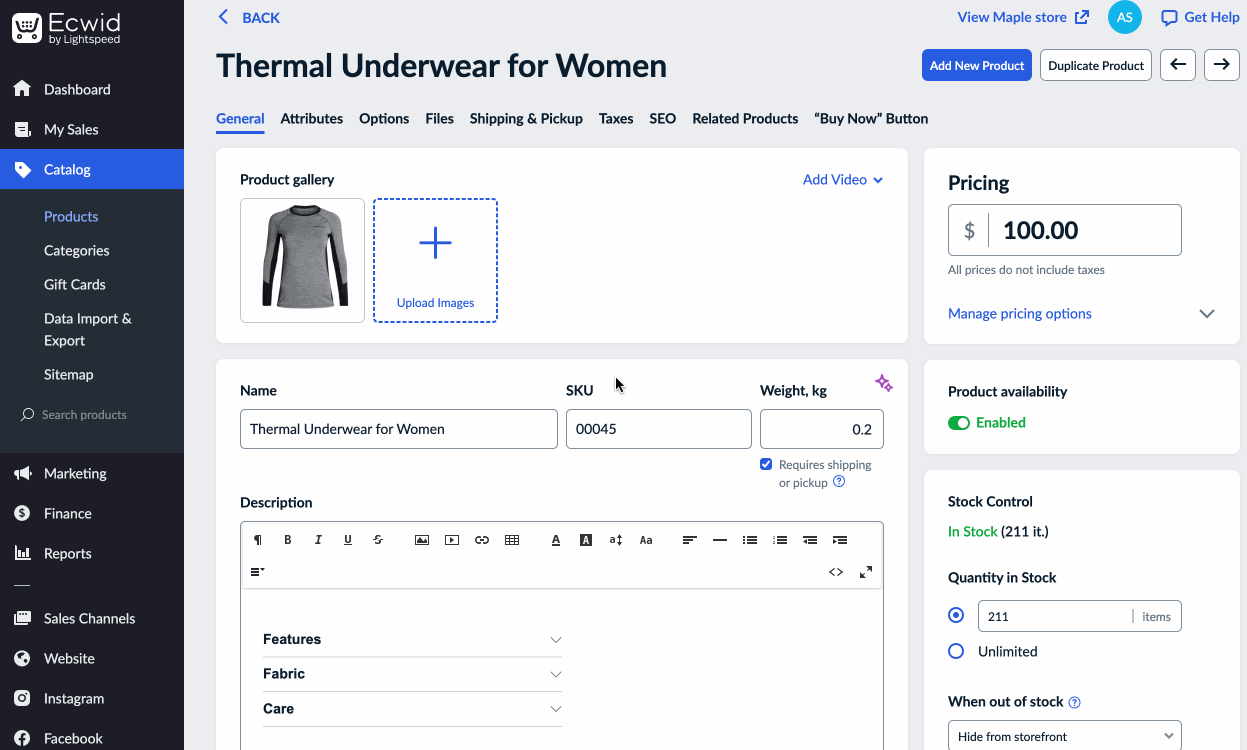The image size is (1247, 750).
Task: Open text alignment options
Action: [690, 540]
